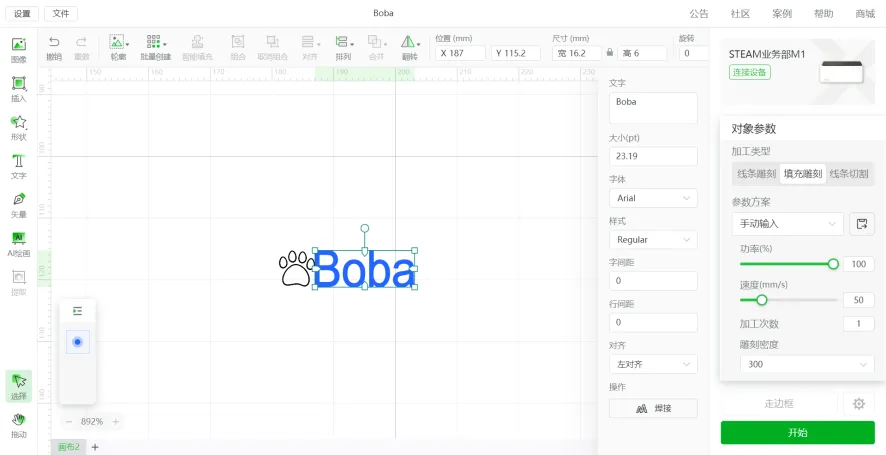The width and height of the screenshot is (886, 455).
Task: Open the 帮助 help link
Action: (x=823, y=14)
